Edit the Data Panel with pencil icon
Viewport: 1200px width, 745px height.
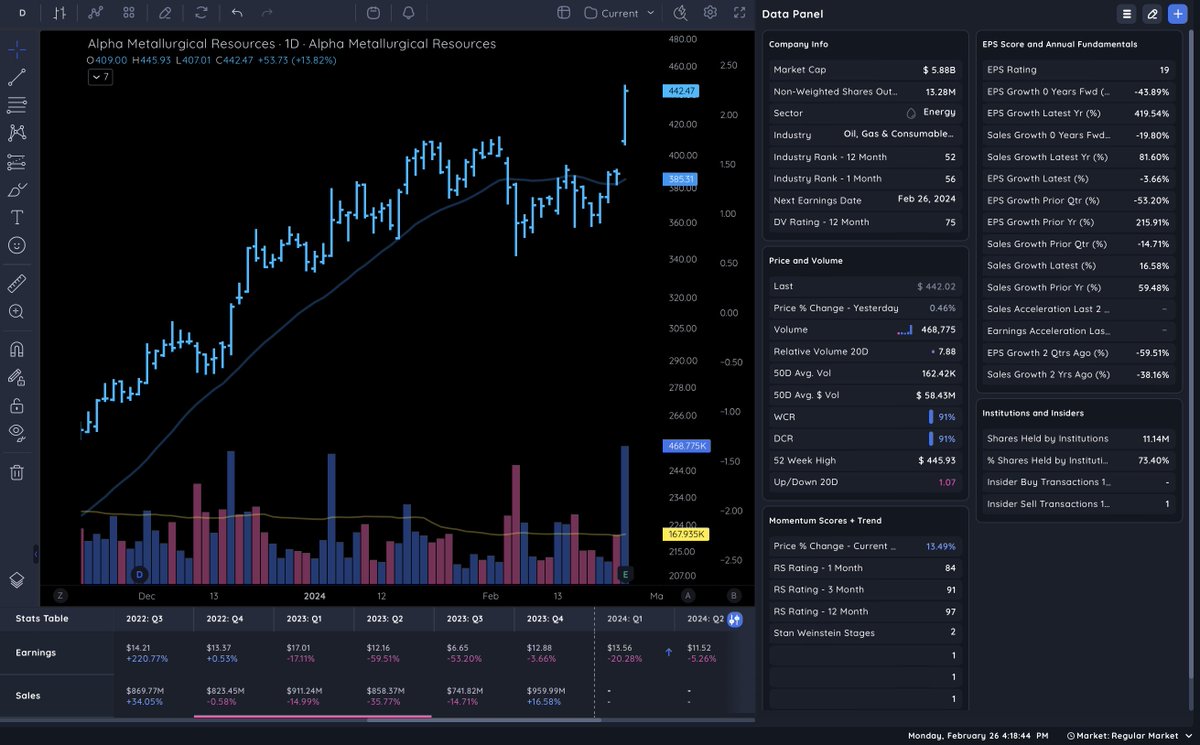pos(1152,14)
